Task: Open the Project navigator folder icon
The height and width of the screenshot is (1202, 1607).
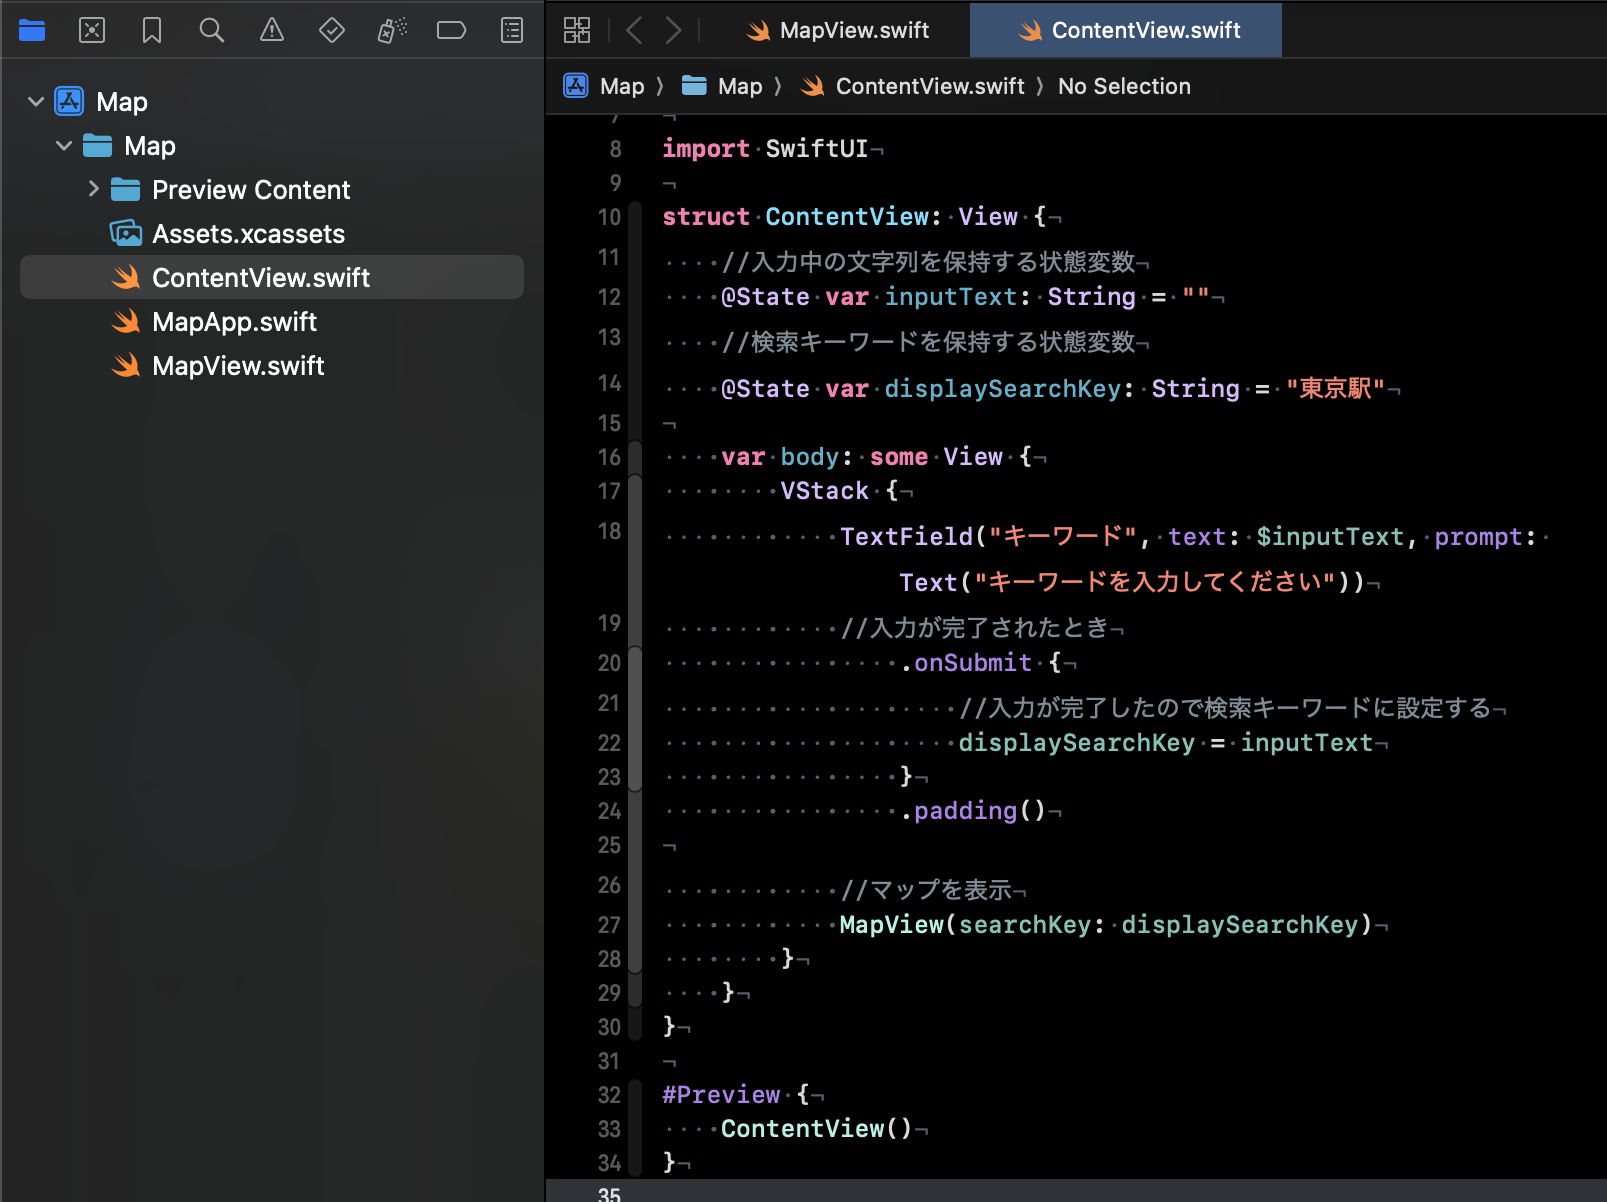Action: (32, 31)
